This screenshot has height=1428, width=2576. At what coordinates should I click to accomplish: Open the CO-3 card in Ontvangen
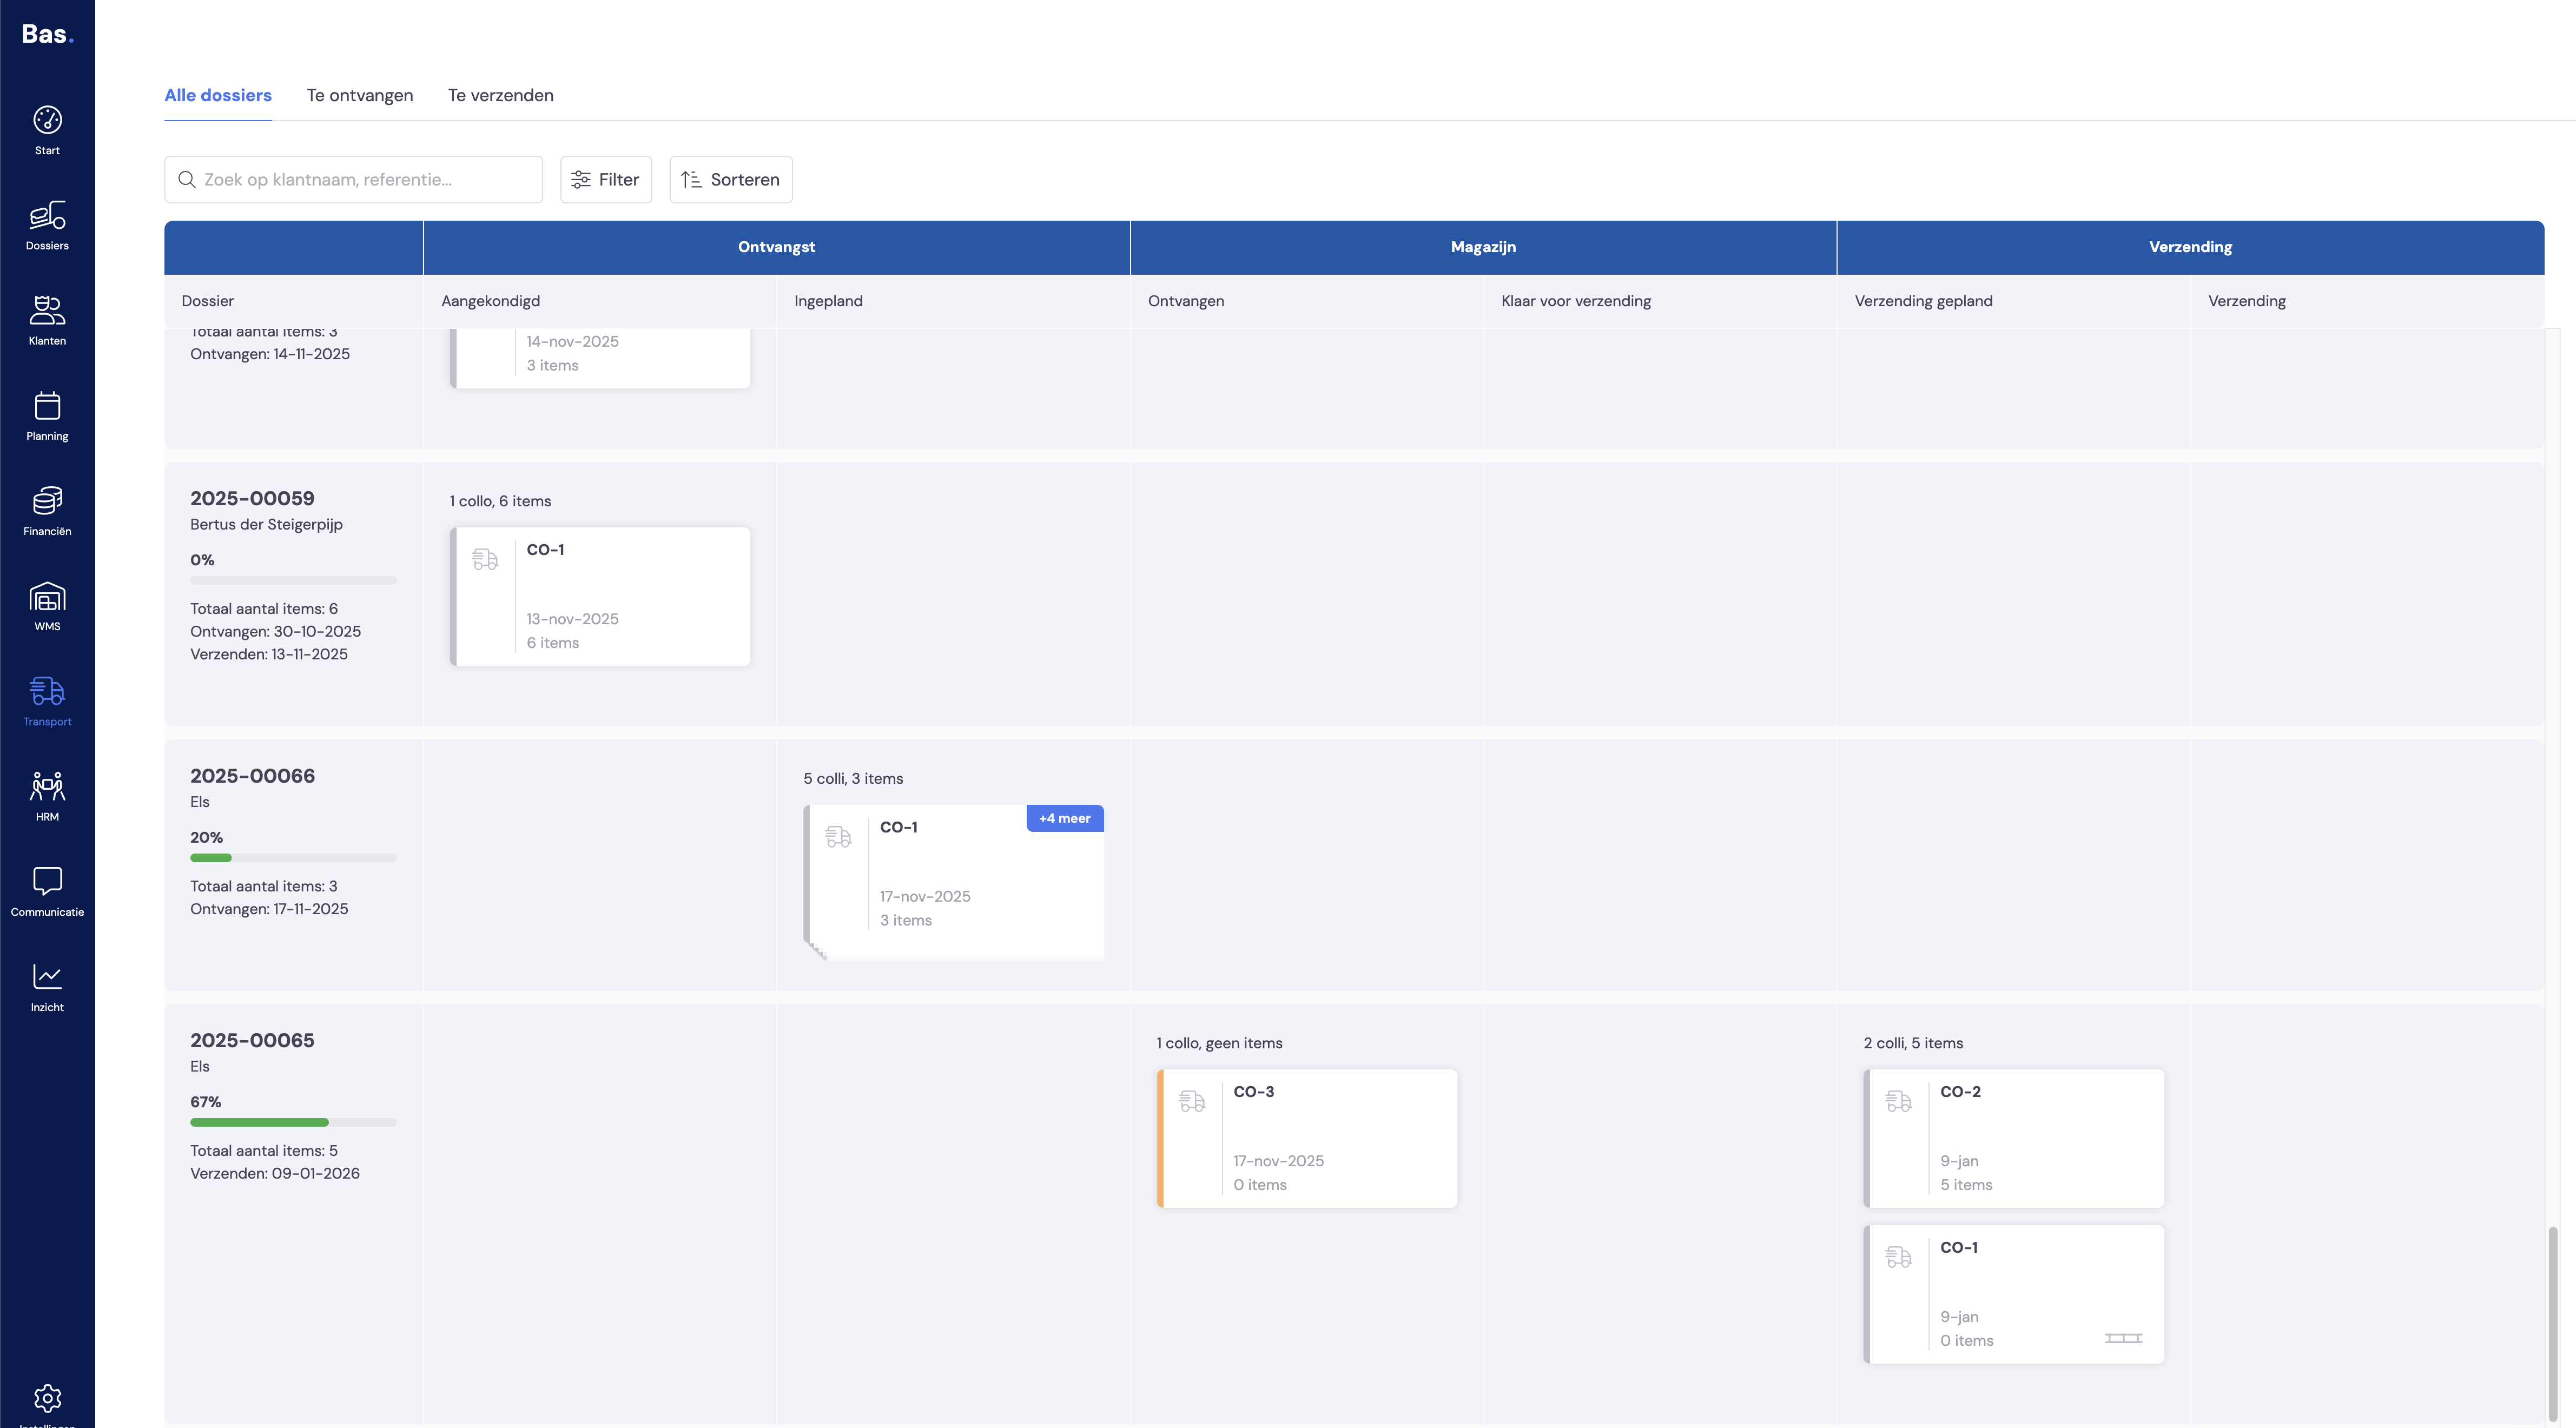1307,1138
